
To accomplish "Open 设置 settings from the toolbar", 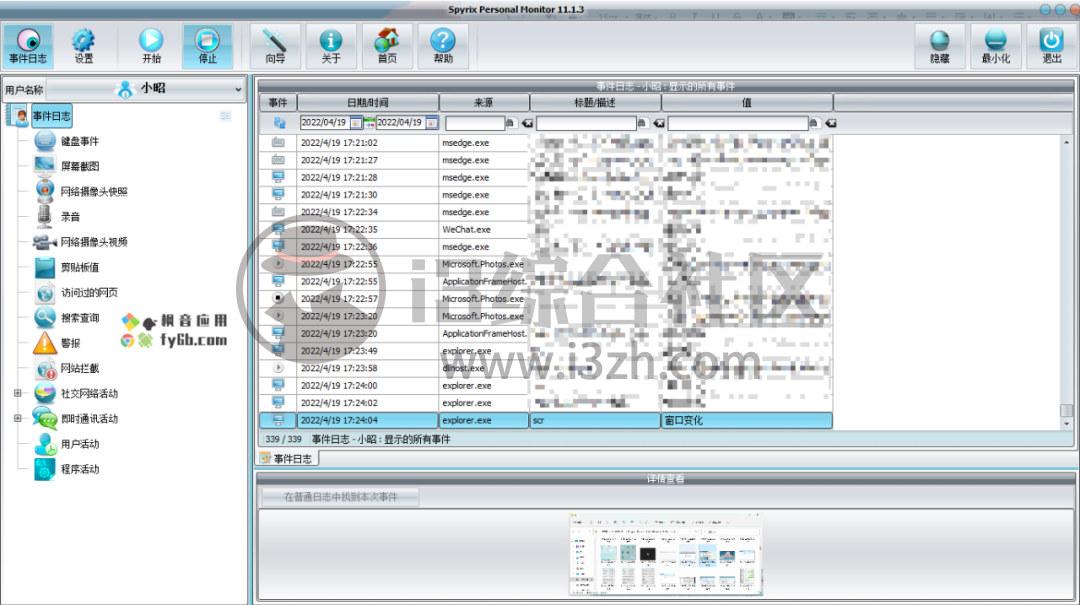I will coord(83,46).
